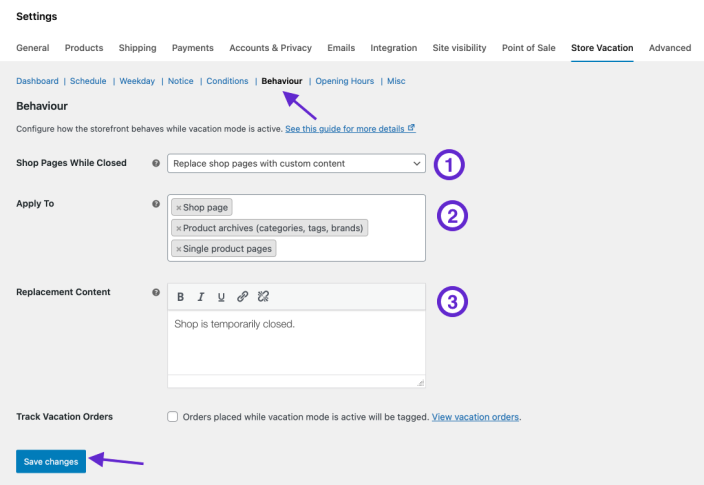704x485 pixels.
Task: Open the Misc subsection
Action: 396,81
